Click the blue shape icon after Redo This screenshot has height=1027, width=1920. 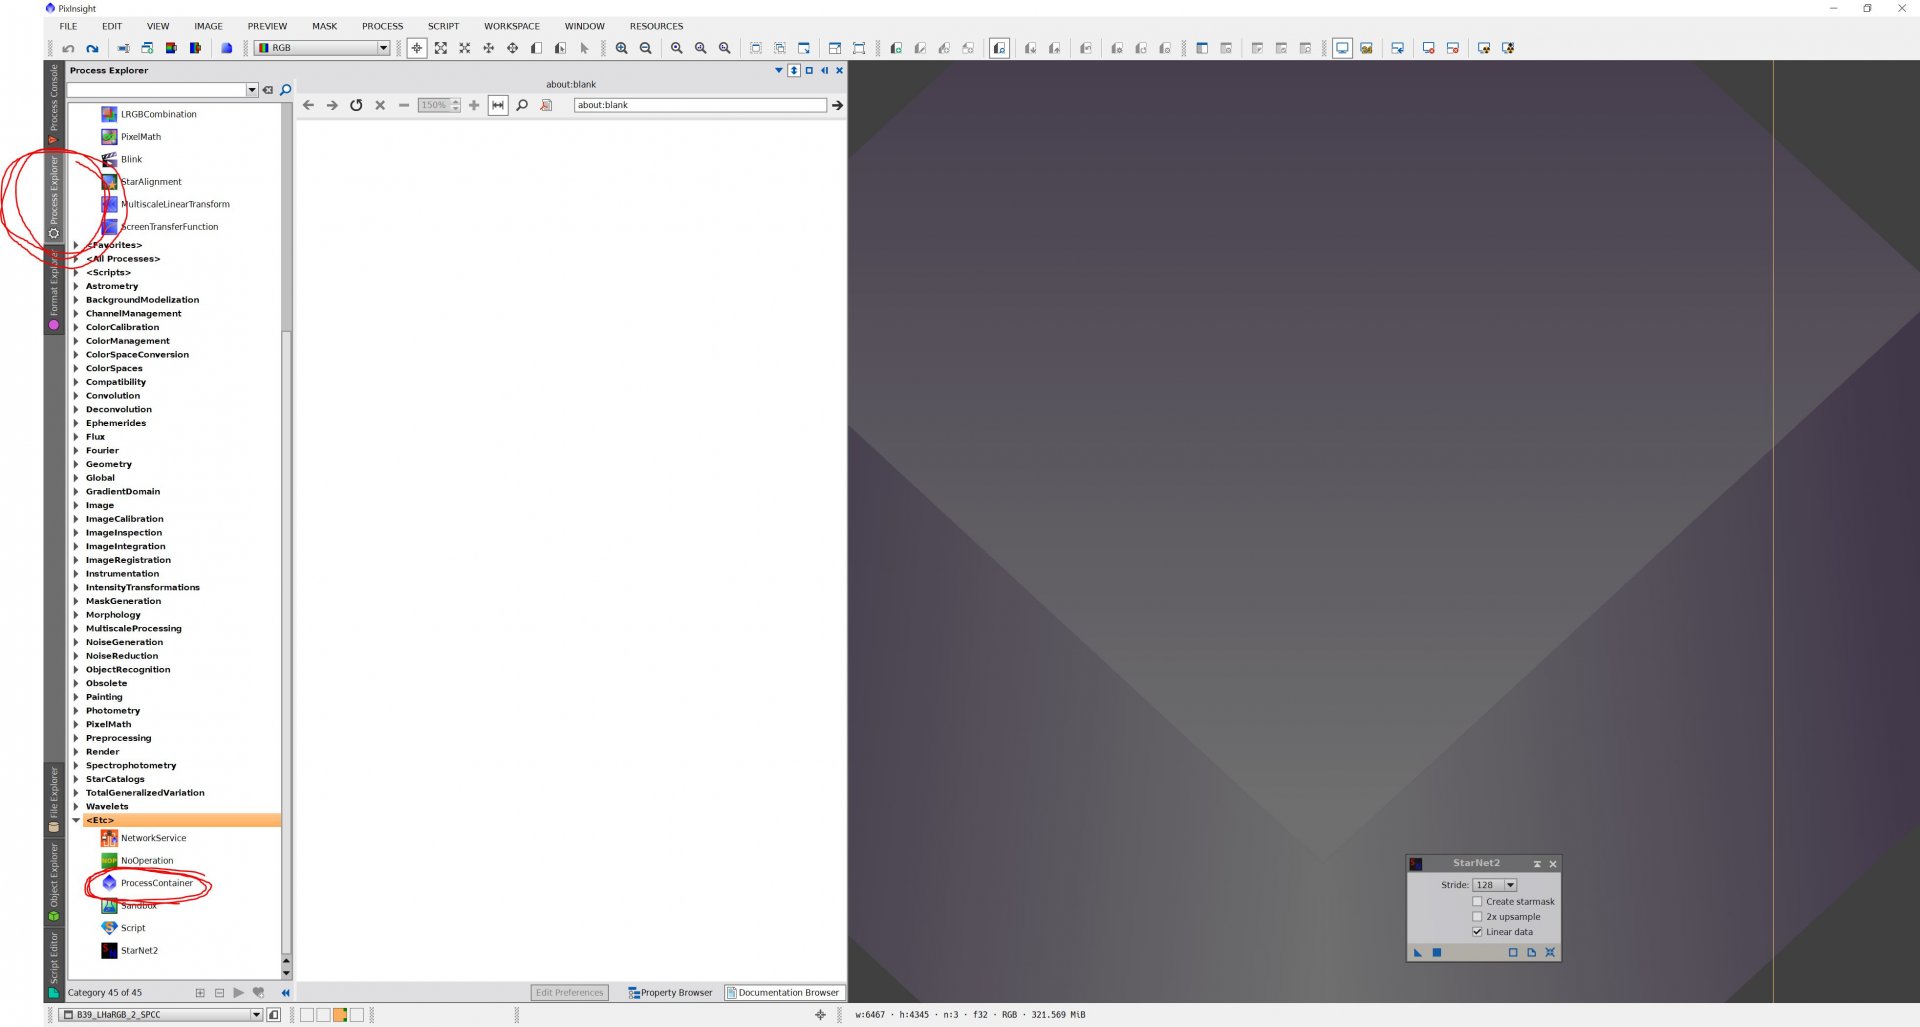[227, 48]
